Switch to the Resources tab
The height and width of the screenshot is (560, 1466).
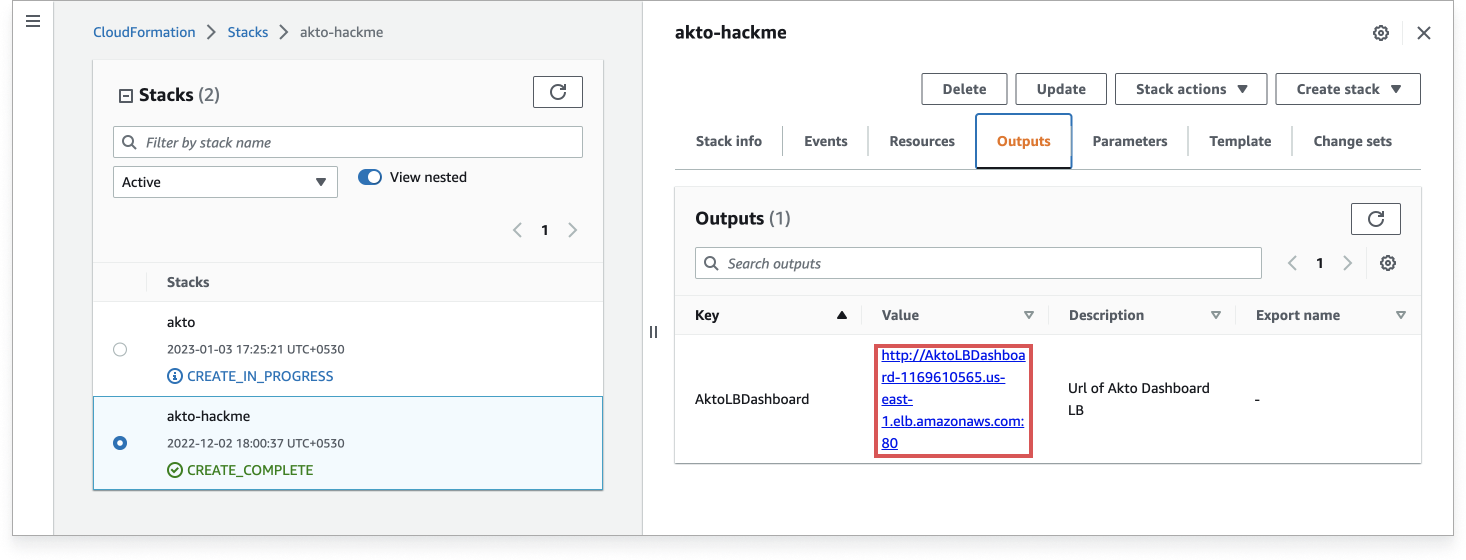point(921,141)
